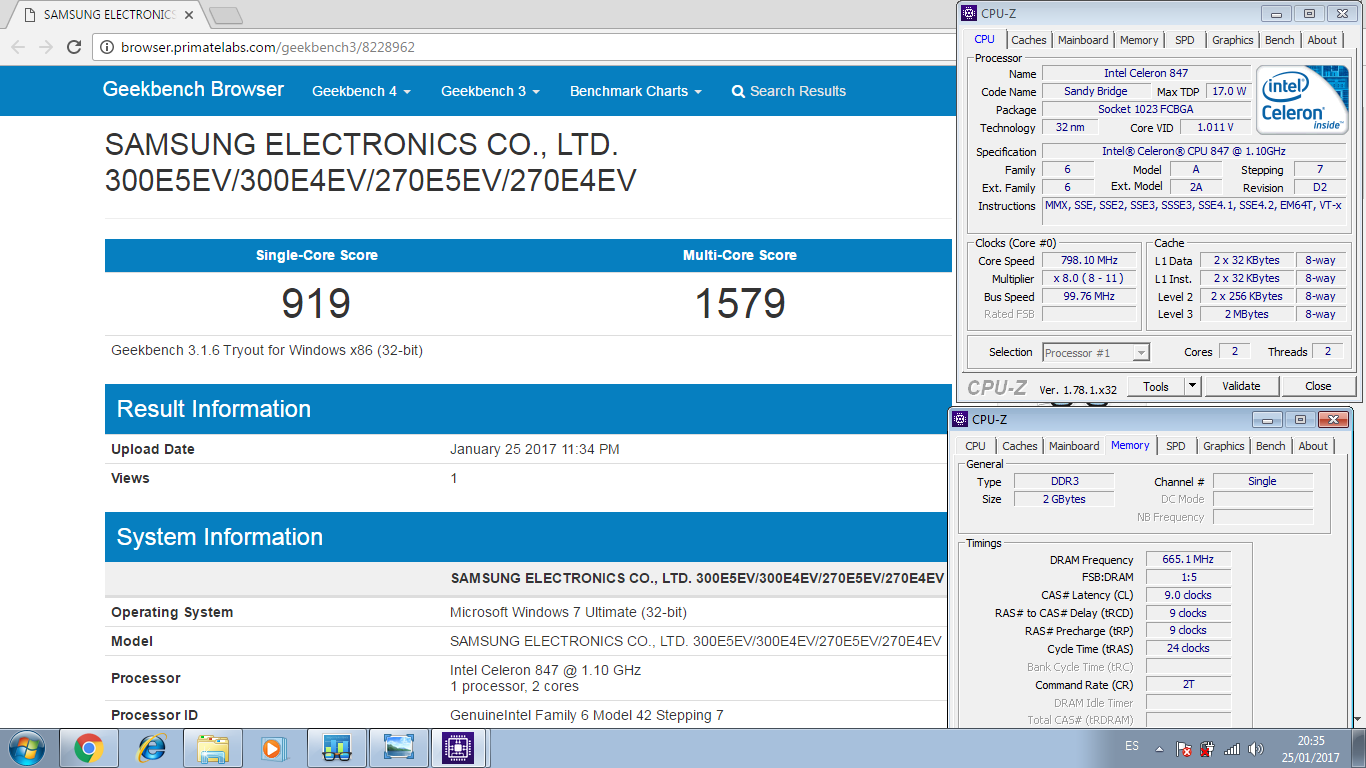This screenshot has width=1366, height=768.
Task: Switch to Caches tab in CPU-Z Memory window
Action: point(1020,446)
